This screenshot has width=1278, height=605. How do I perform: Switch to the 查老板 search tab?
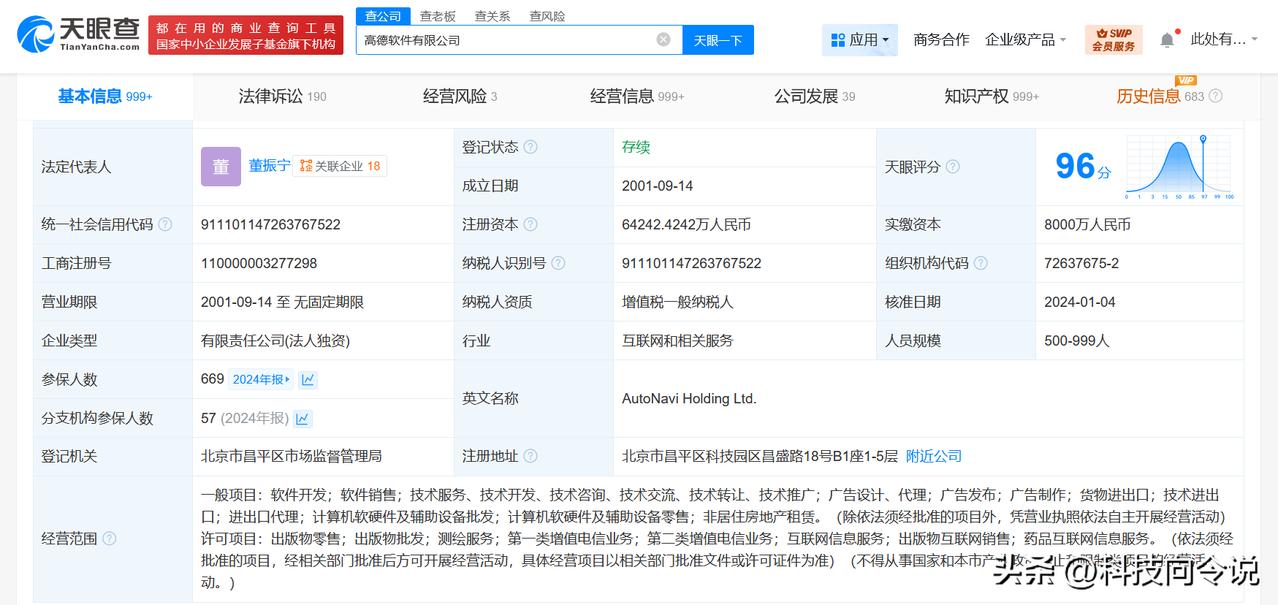click(x=437, y=16)
